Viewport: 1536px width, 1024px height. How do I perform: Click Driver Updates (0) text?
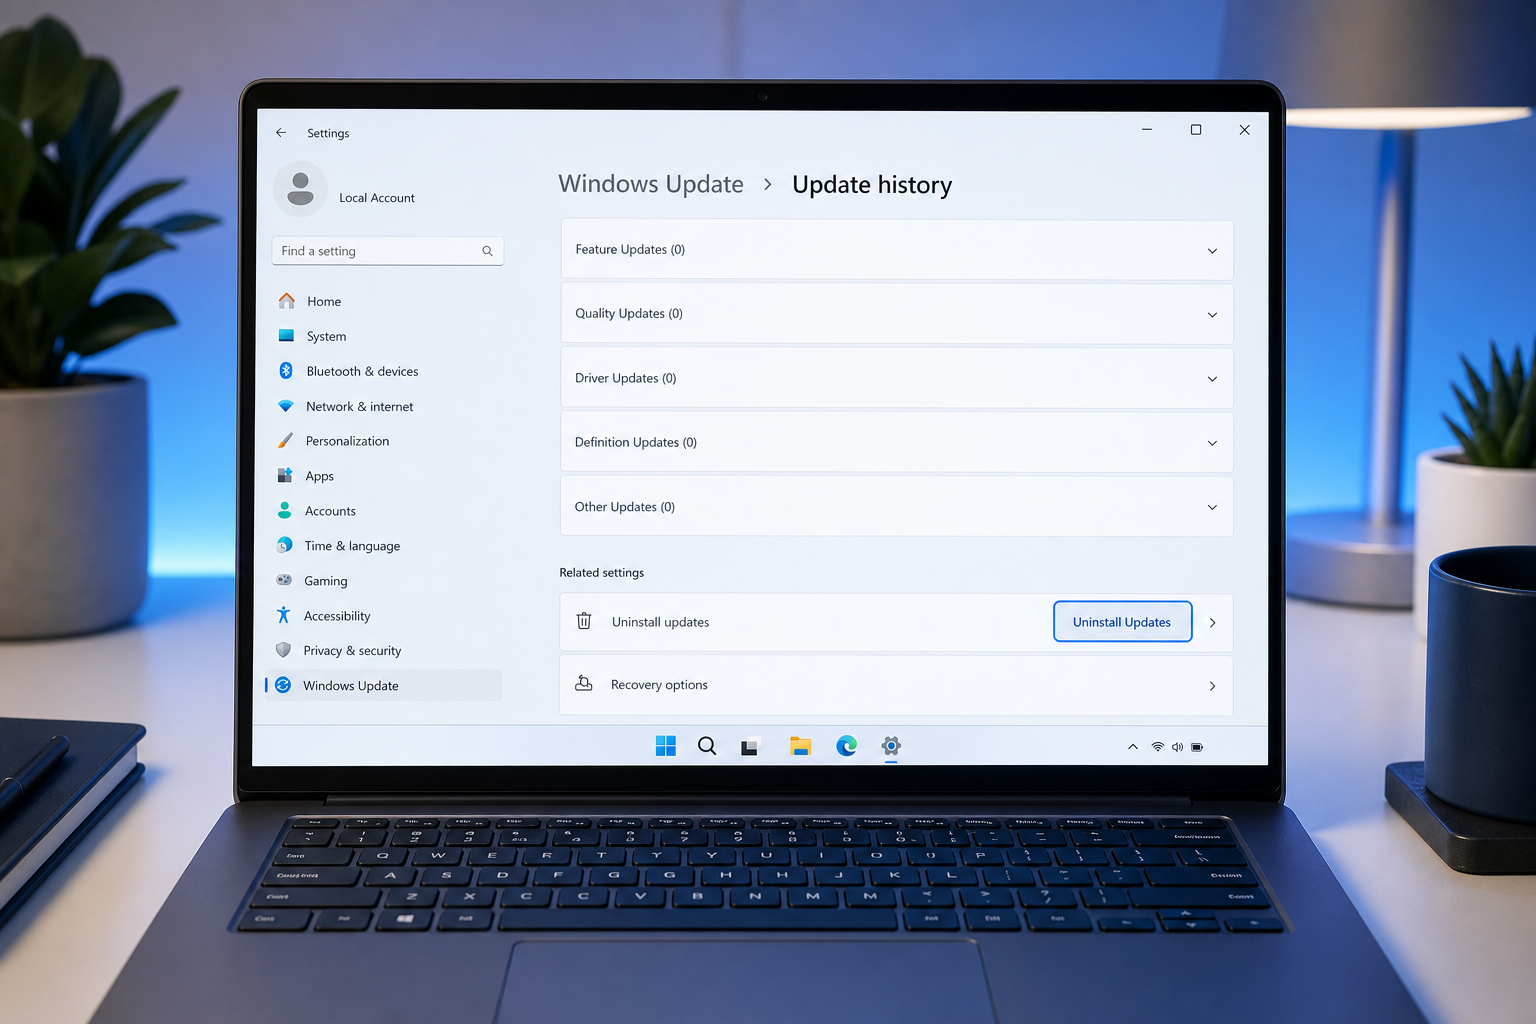coord(626,378)
